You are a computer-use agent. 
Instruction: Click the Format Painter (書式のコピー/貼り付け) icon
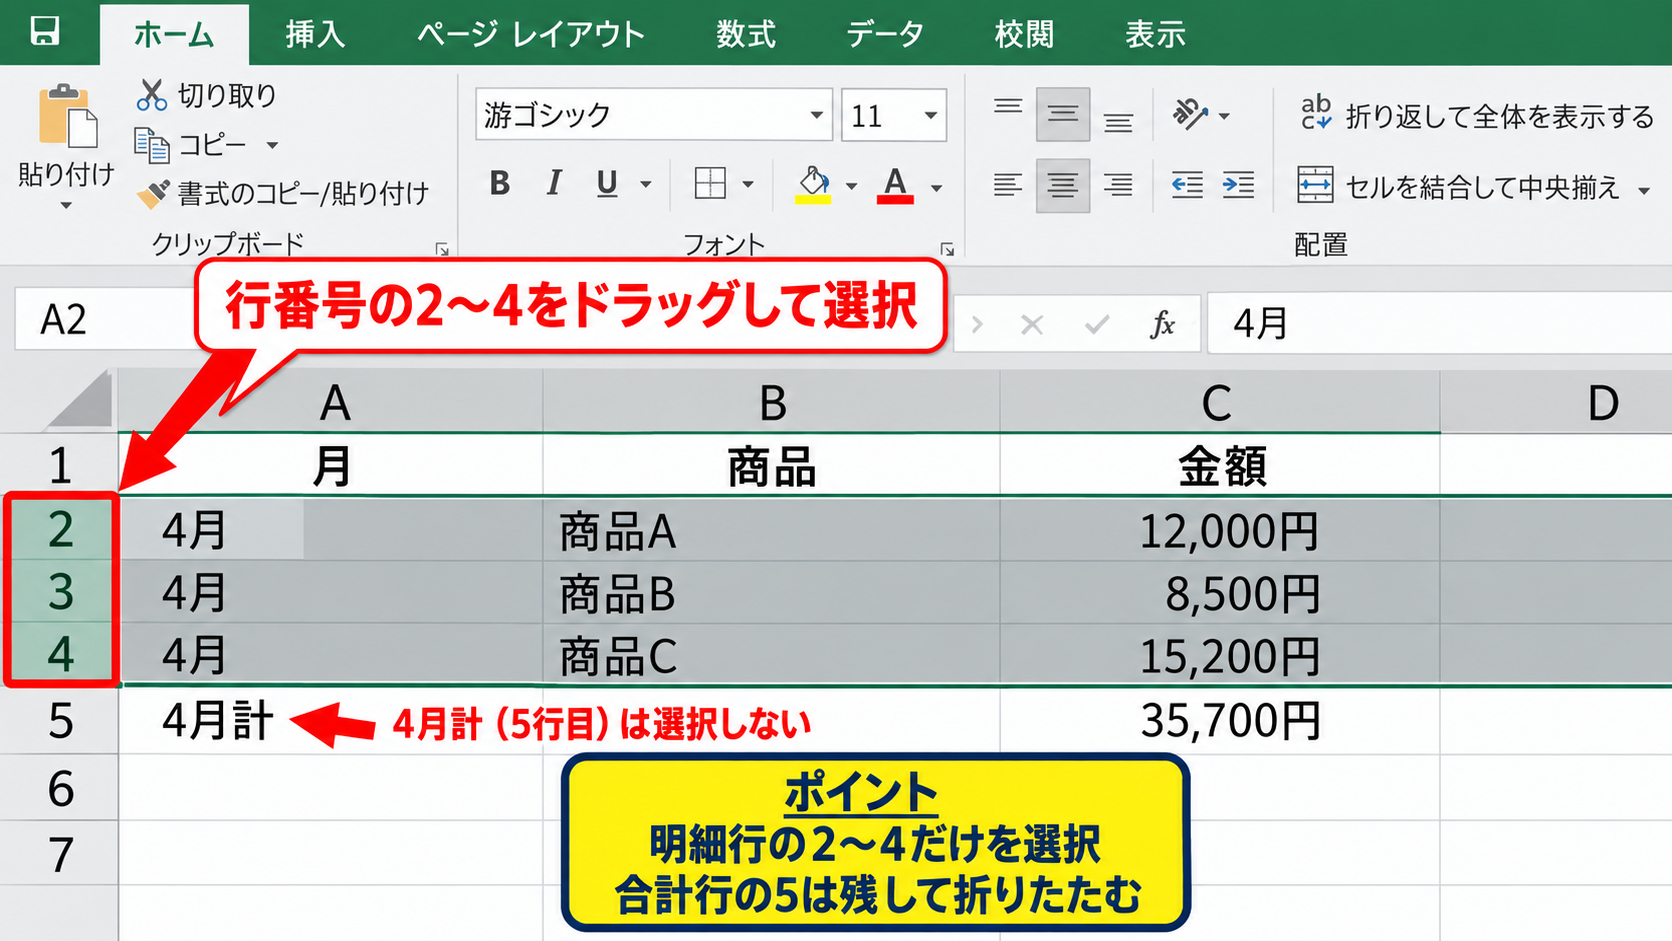coord(153,193)
